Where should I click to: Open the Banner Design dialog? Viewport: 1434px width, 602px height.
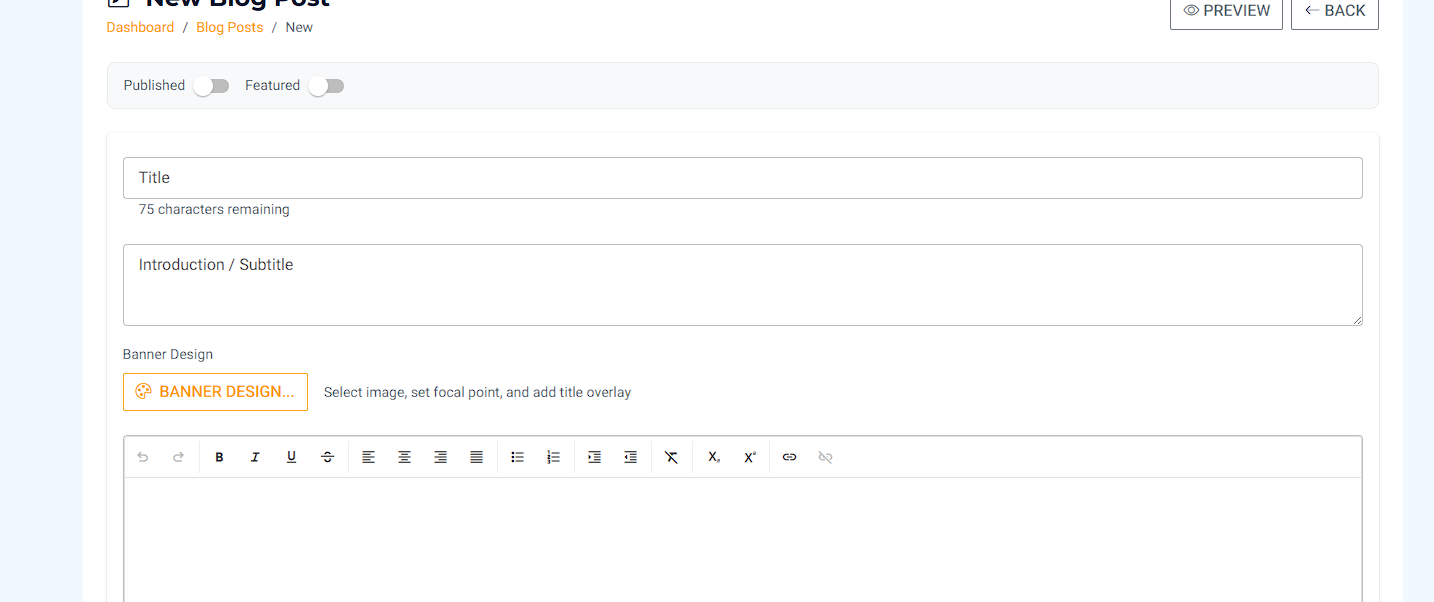click(x=215, y=392)
